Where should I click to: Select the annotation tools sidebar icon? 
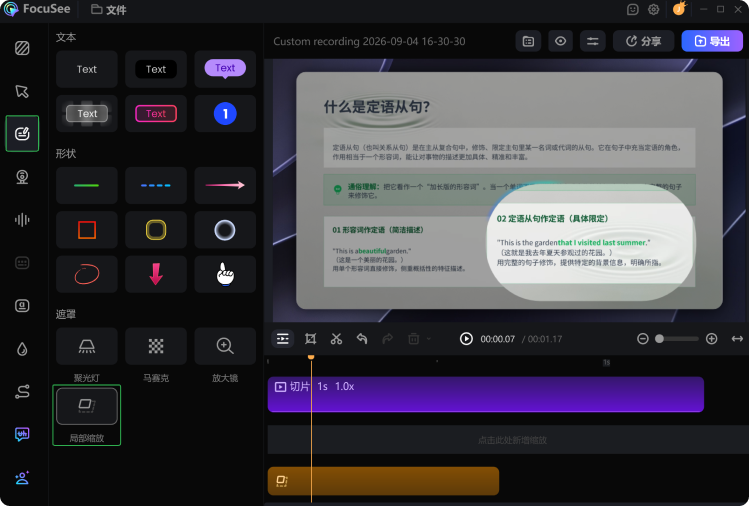(x=22, y=133)
